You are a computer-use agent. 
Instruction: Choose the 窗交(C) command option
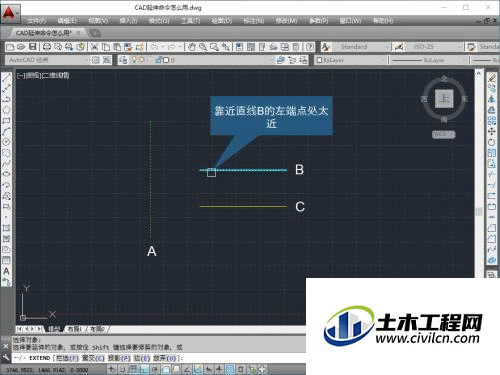pos(93,358)
